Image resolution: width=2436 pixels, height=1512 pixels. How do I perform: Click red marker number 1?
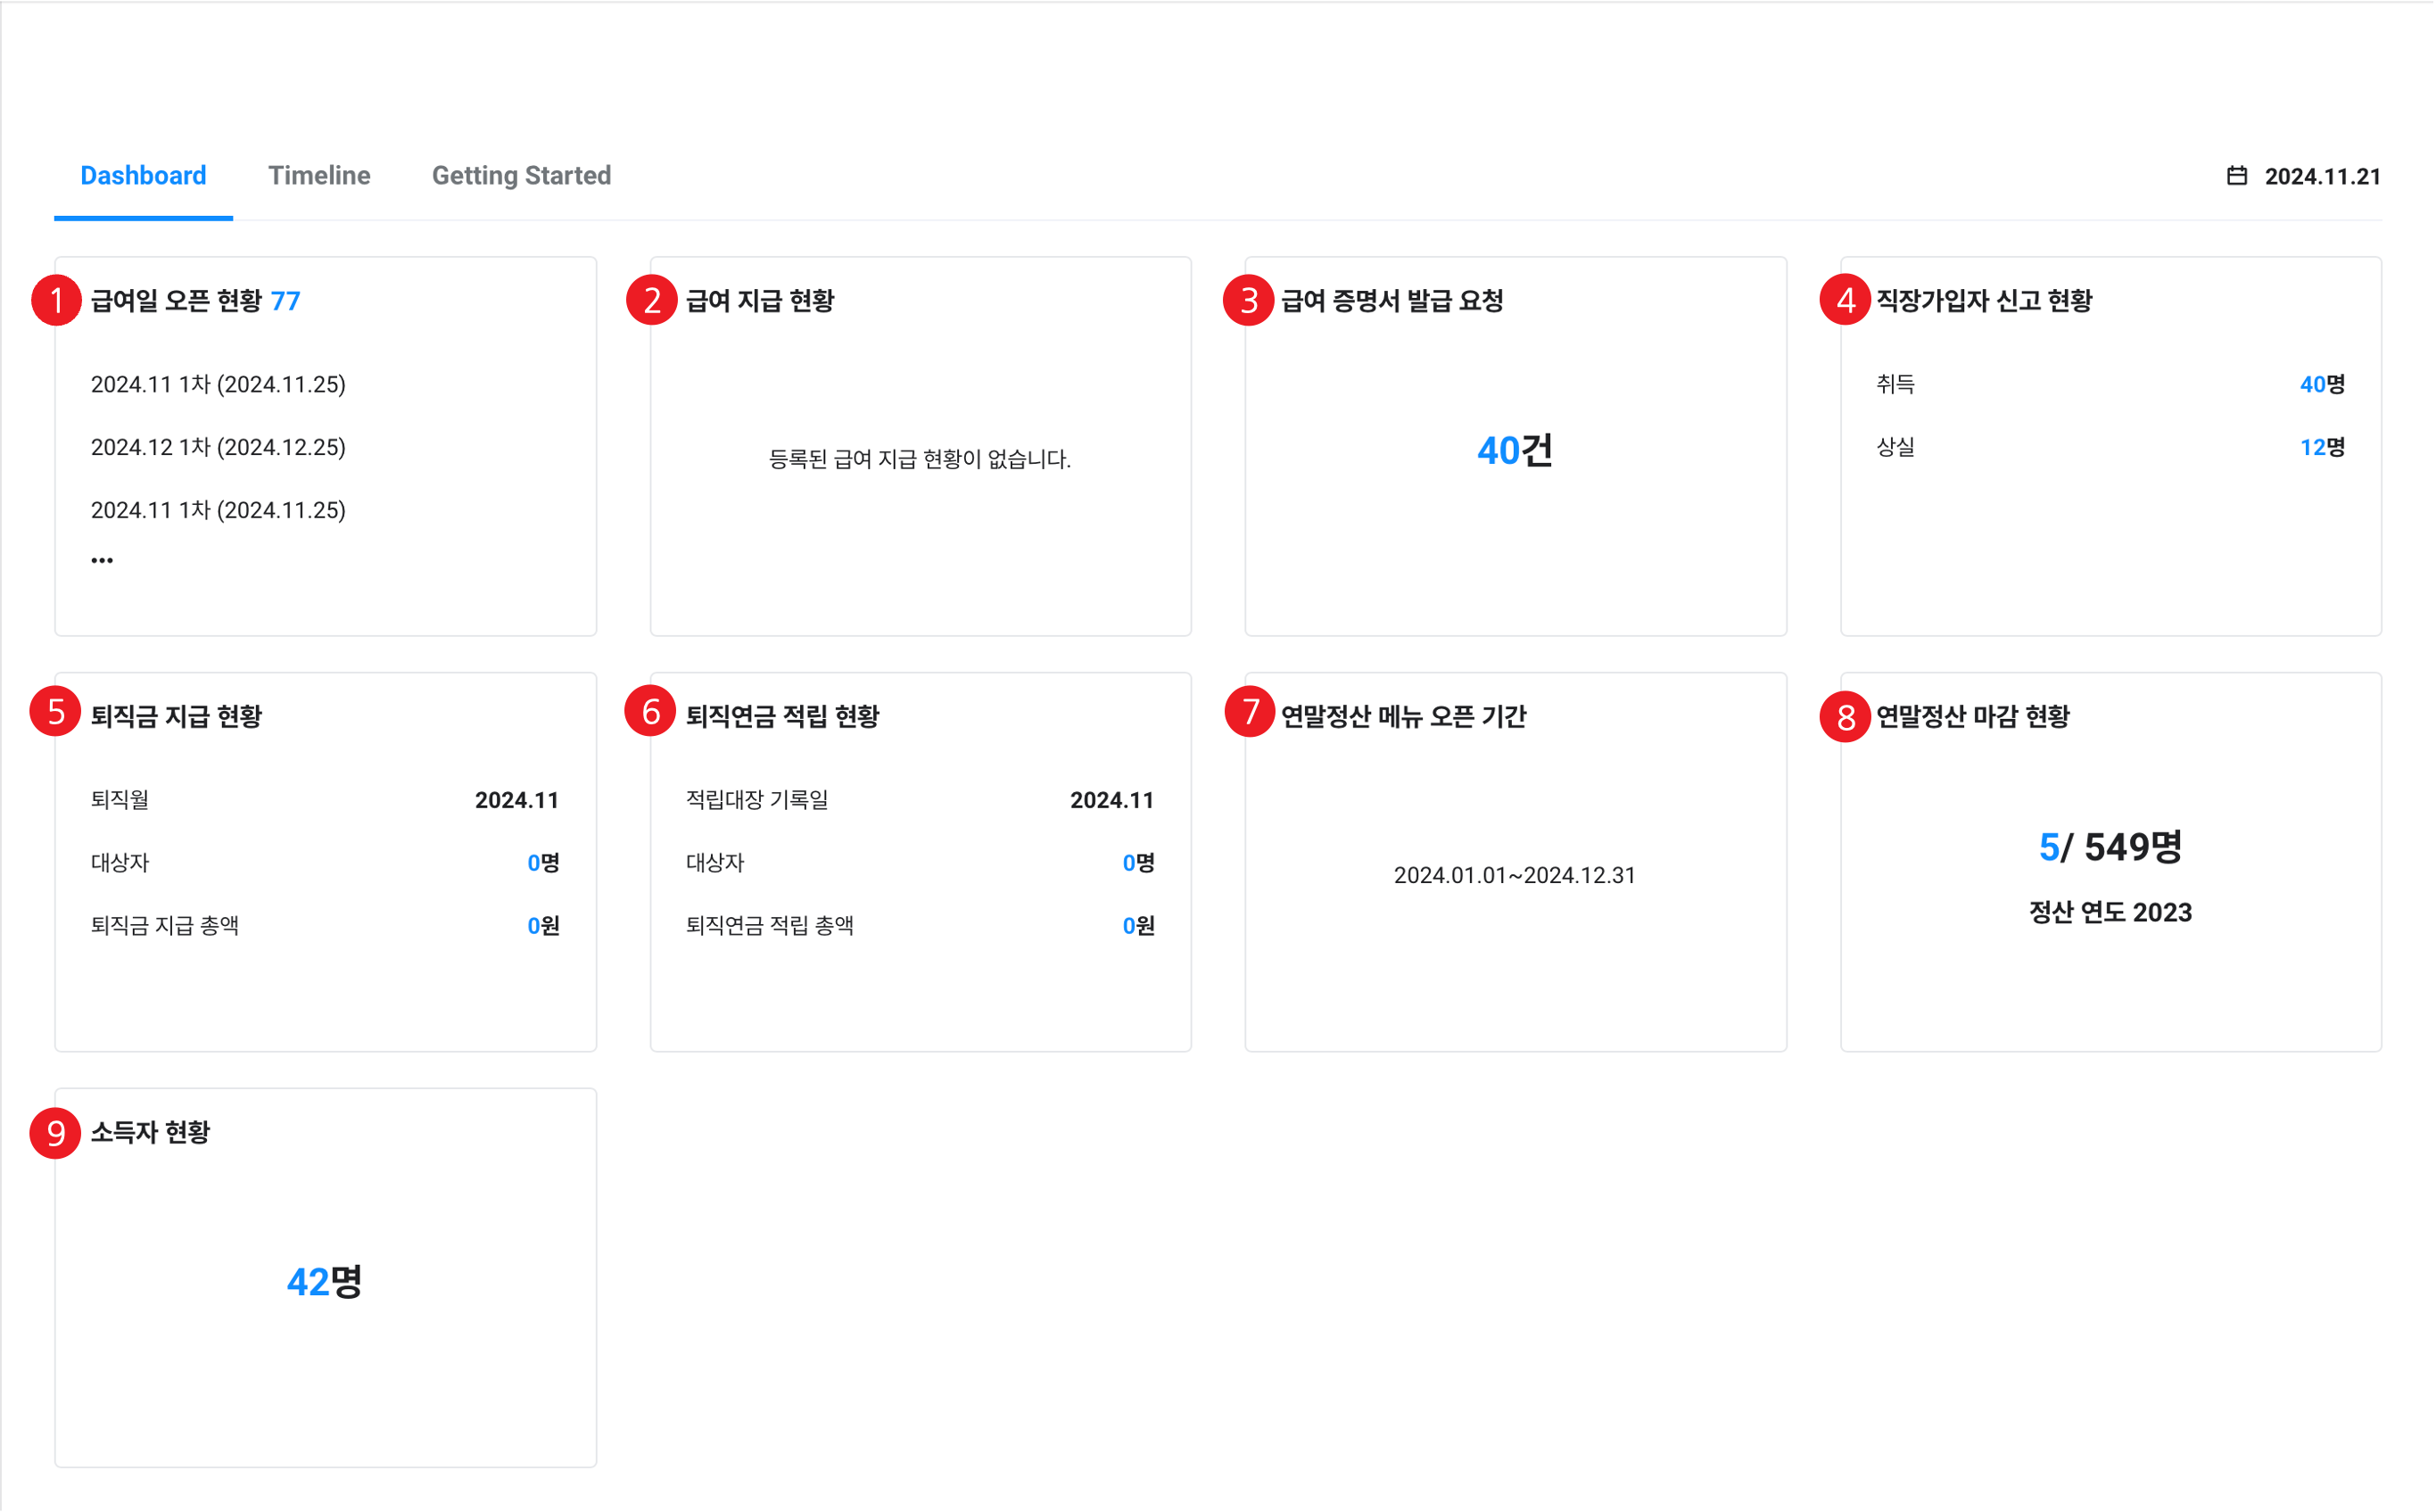pyautogui.click(x=56, y=300)
